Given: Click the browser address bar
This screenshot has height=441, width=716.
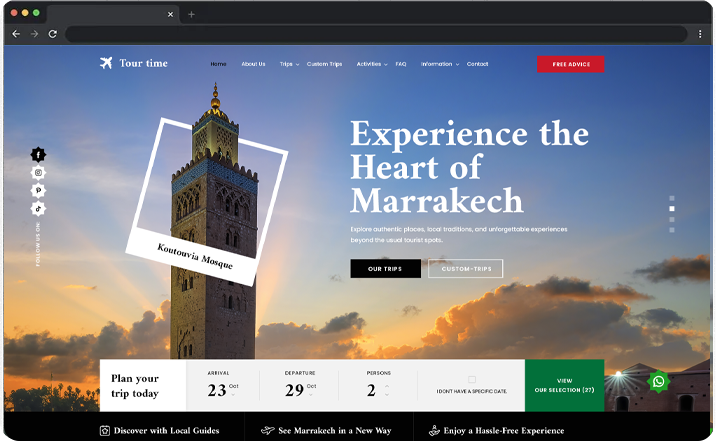Looking at the screenshot, I should [376, 34].
